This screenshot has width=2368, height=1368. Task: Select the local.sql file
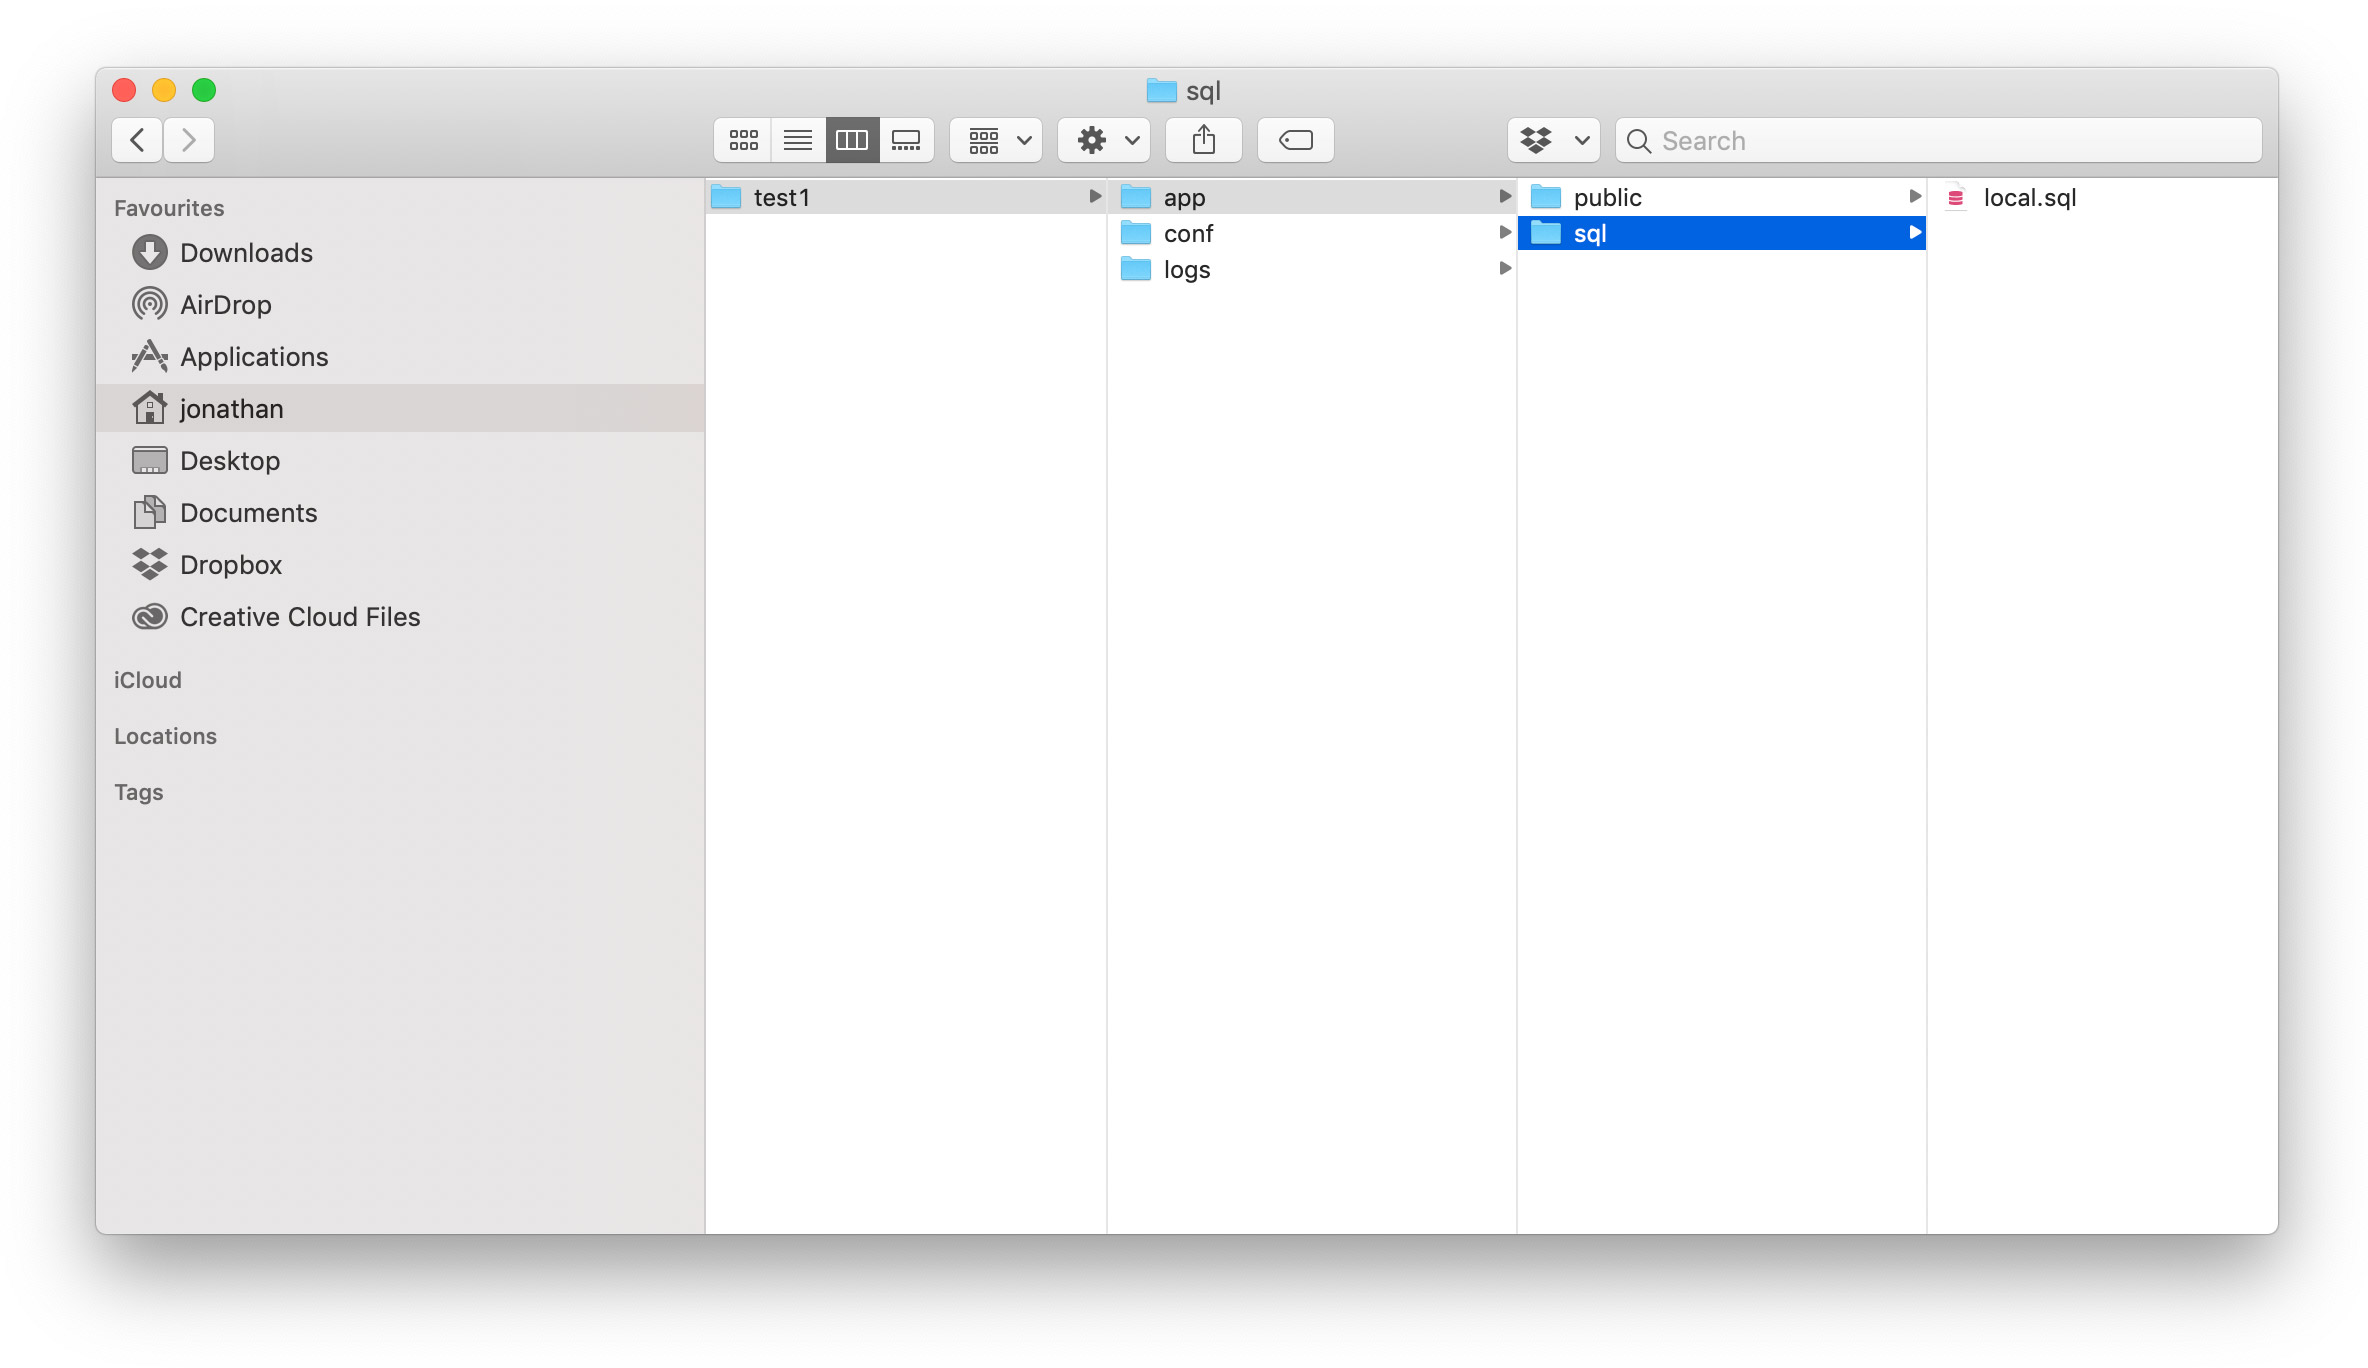(2029, 197)
